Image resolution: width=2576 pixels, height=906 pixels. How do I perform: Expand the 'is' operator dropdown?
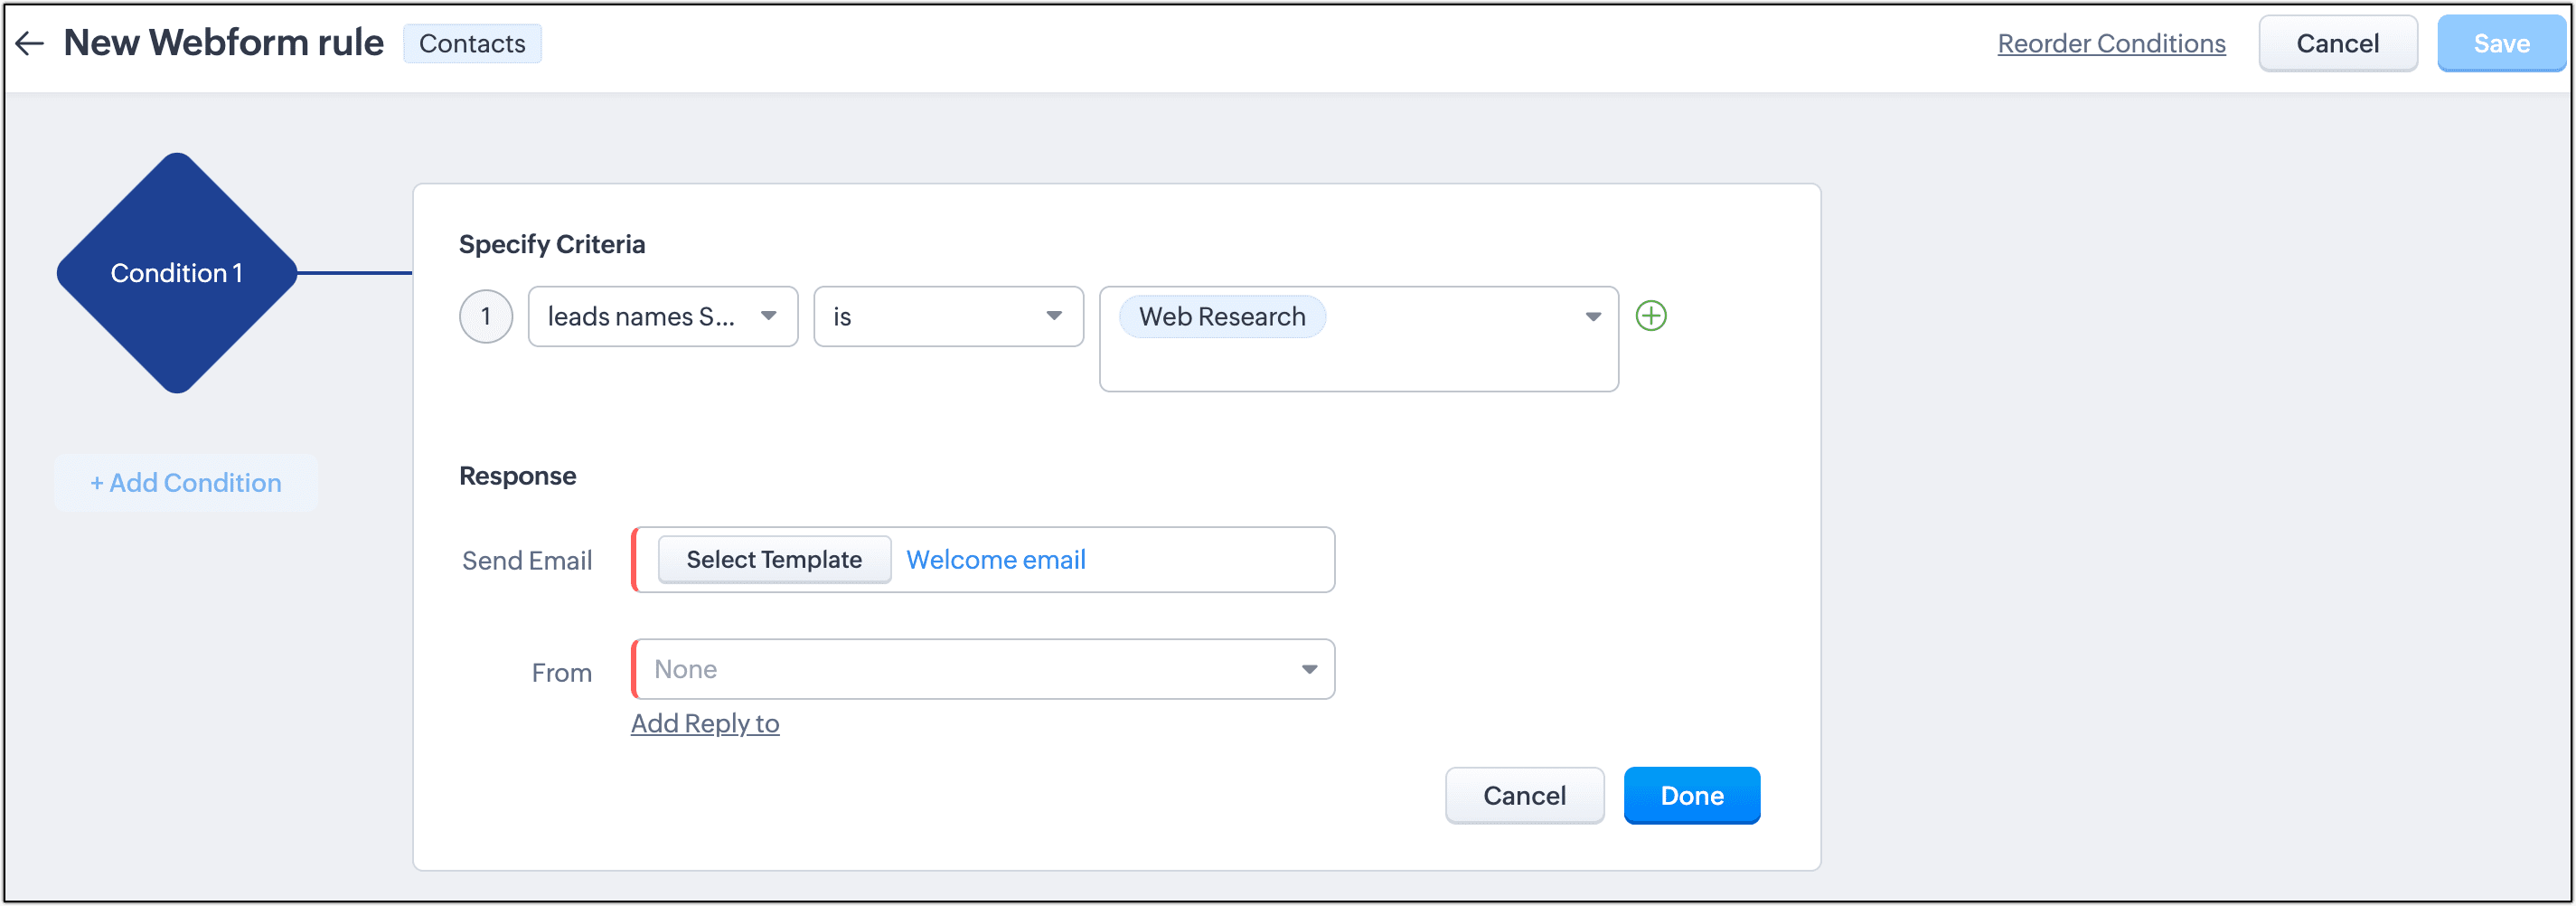click(x=947, y=316)
